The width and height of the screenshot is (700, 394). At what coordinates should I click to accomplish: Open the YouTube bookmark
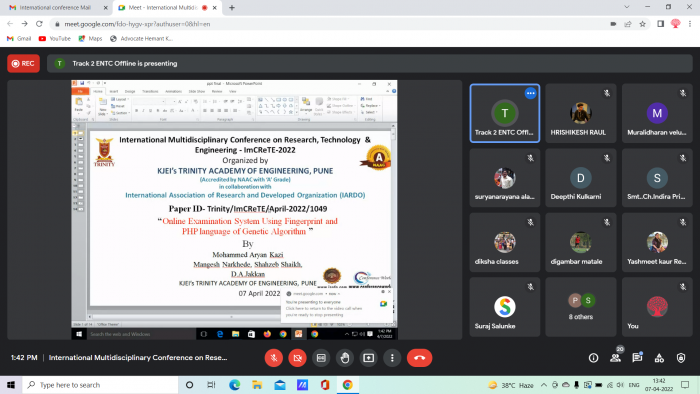click(54, 39)
